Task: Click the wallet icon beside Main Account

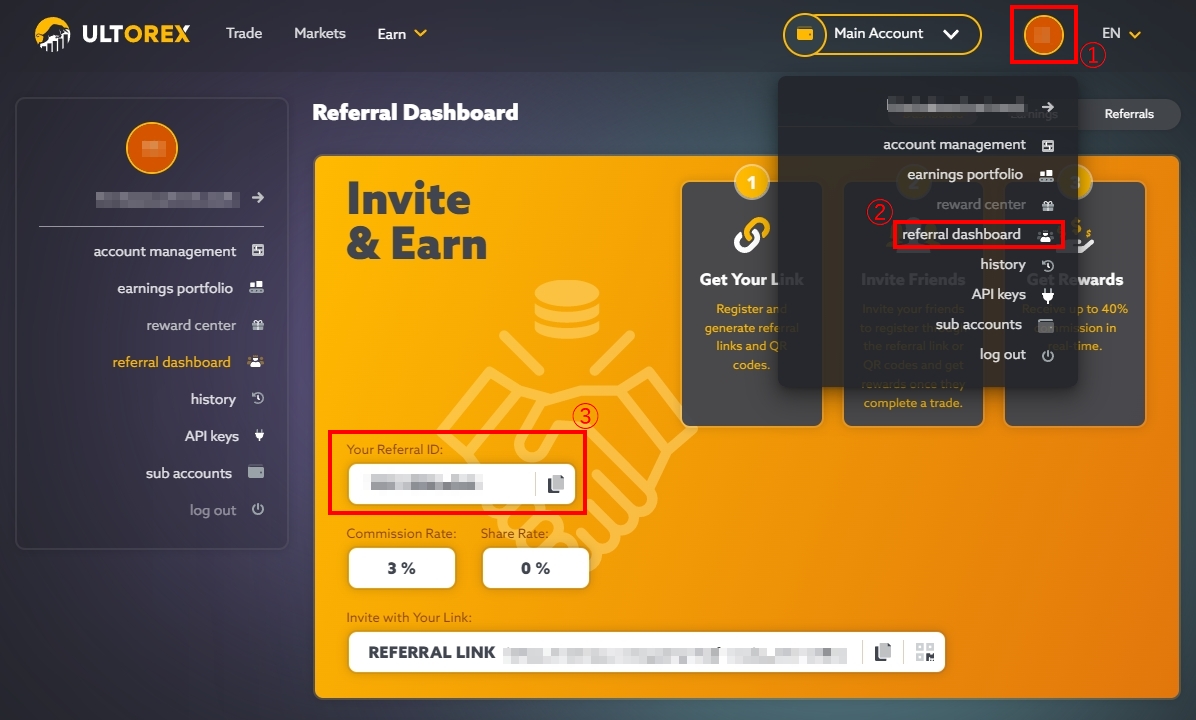Action: click(x=804, y=34)
